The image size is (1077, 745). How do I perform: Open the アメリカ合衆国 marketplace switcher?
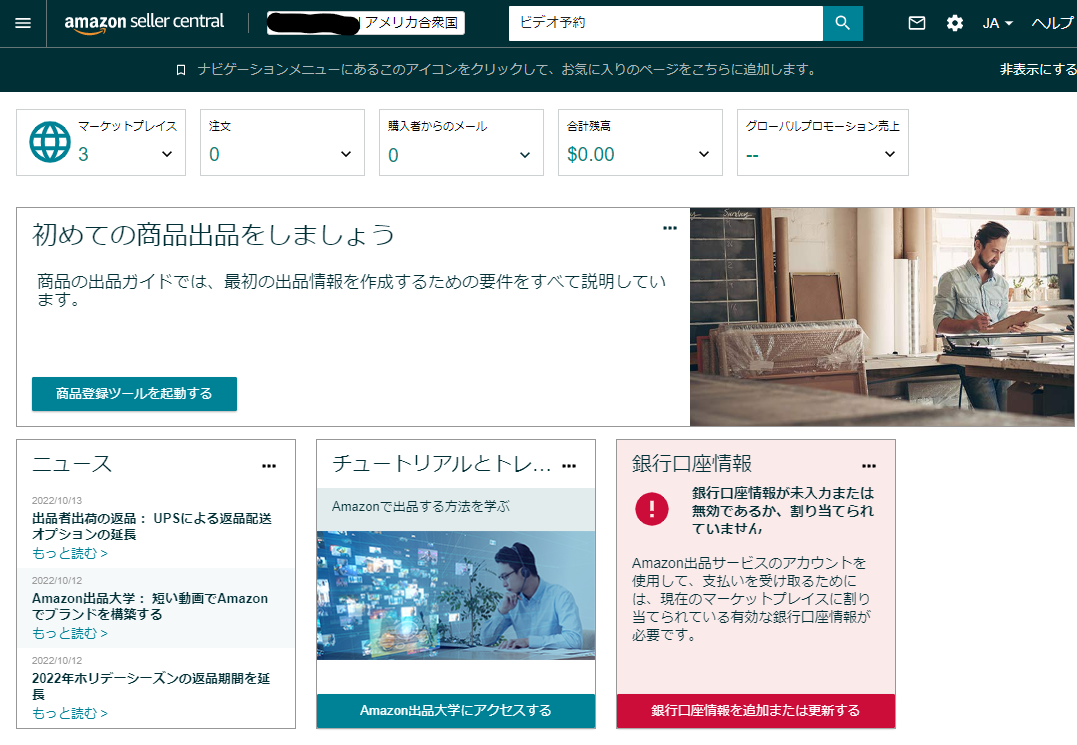(365, 23)
